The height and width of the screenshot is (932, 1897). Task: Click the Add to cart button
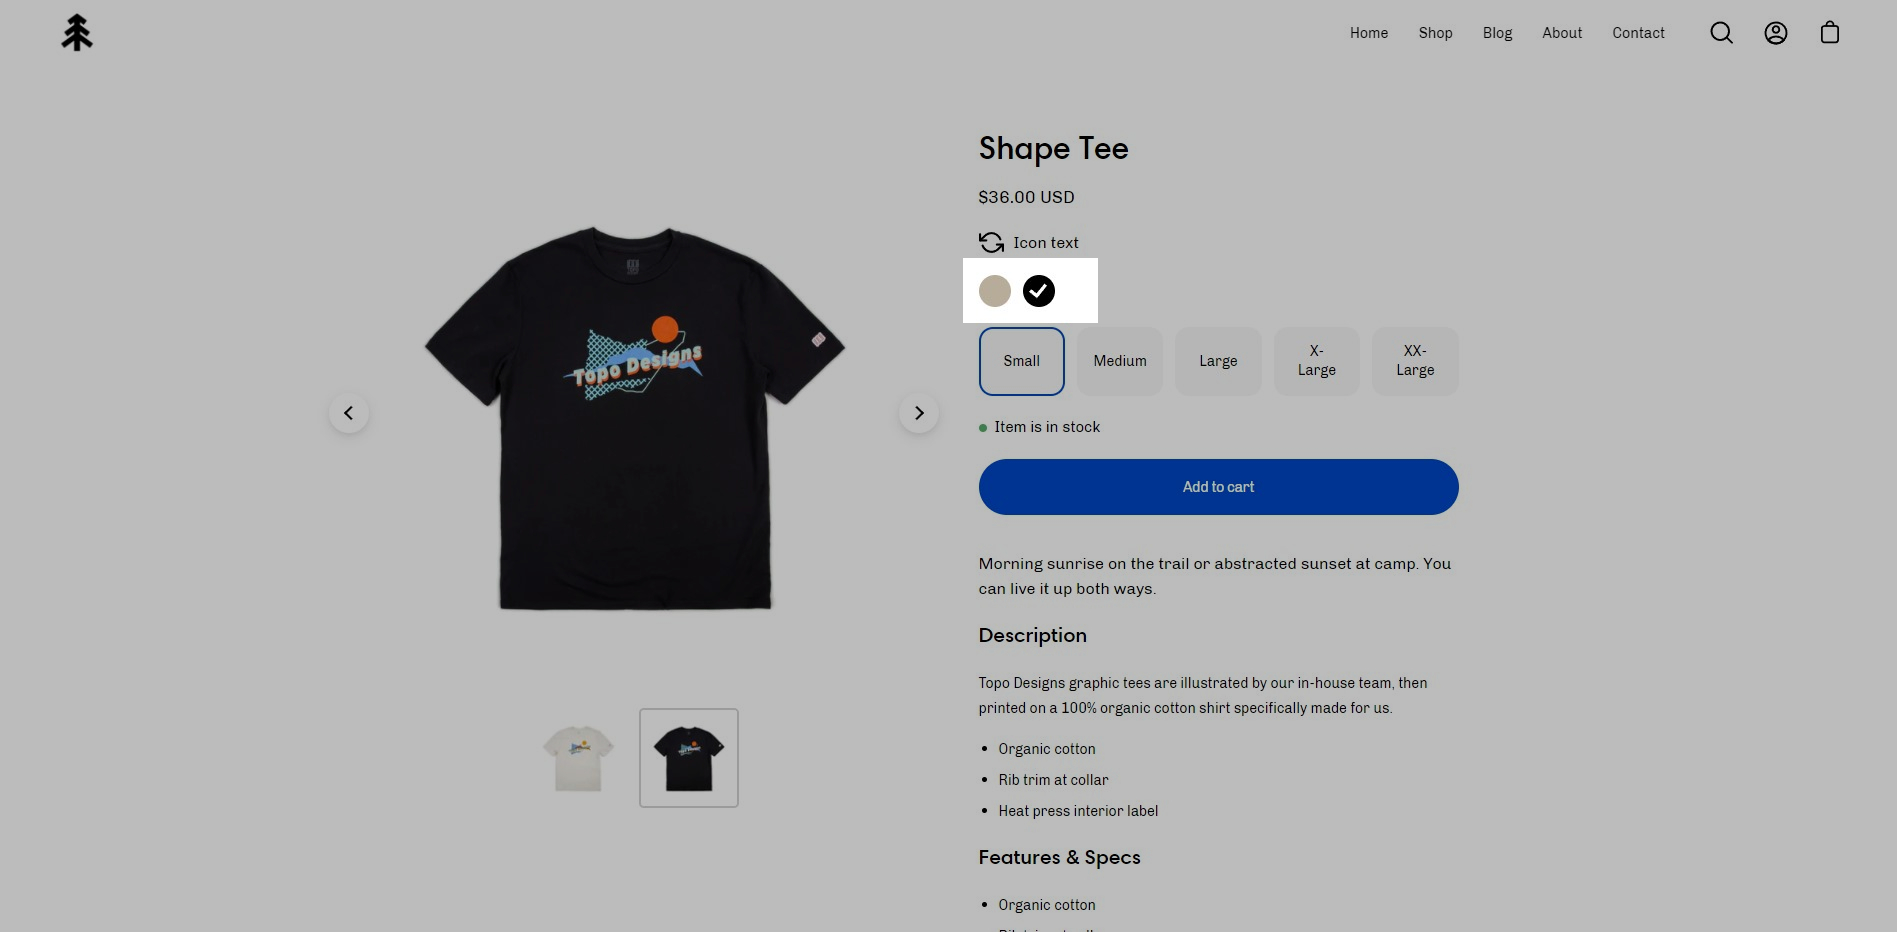point(1218,487)
